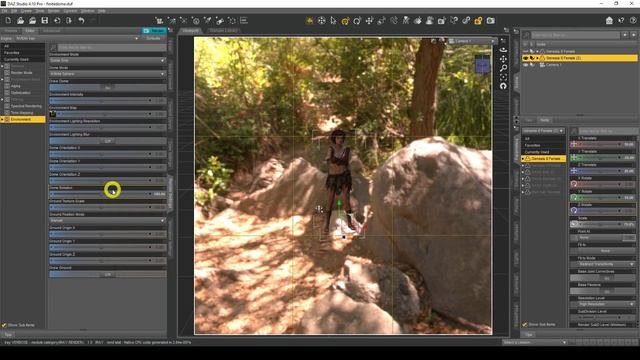Click the Save floppy disk icon
The width and height of the screenshot is (640, 360).
pos(44,20)
